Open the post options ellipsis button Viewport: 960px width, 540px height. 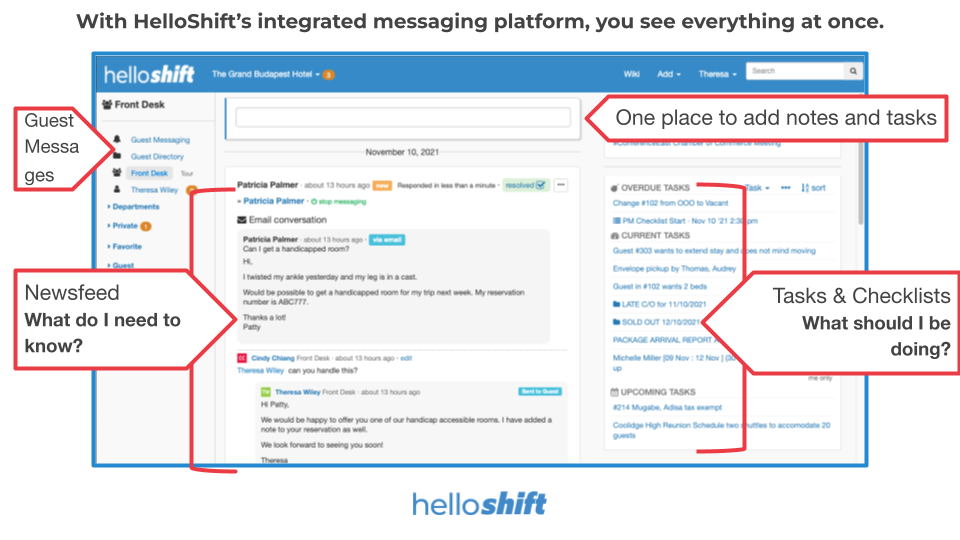560,185
